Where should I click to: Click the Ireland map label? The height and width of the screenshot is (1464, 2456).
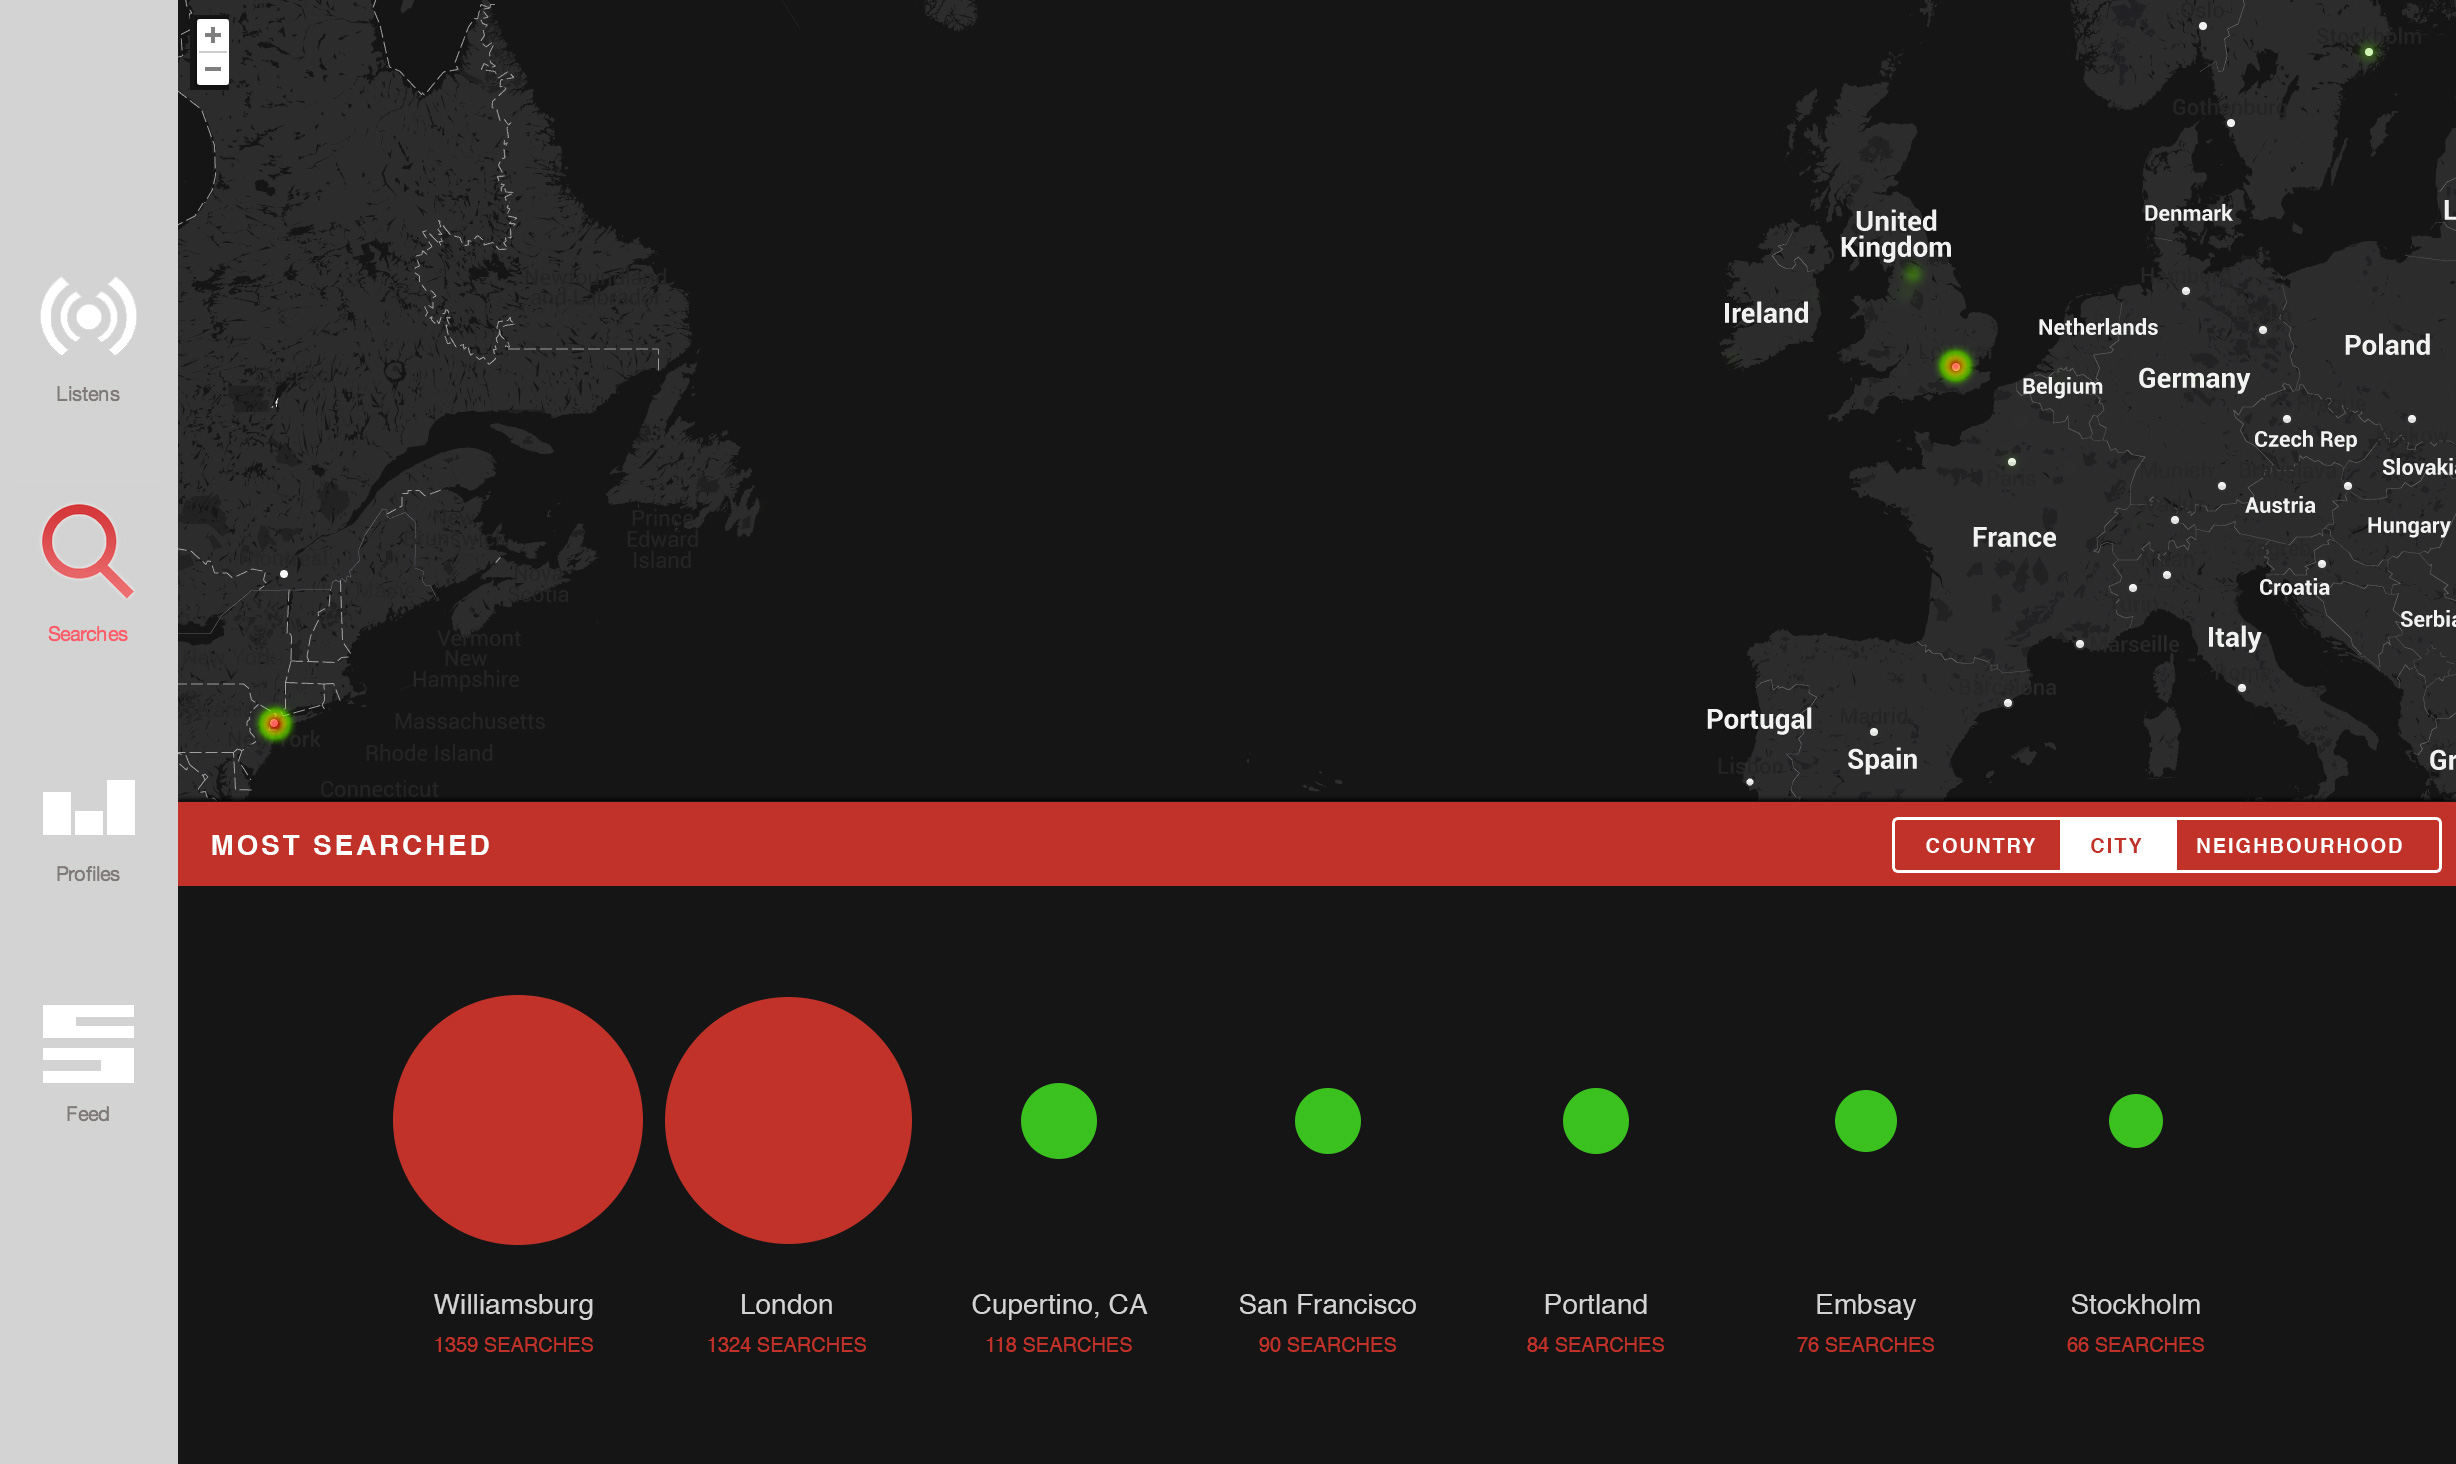click(x=1766, y=313)
